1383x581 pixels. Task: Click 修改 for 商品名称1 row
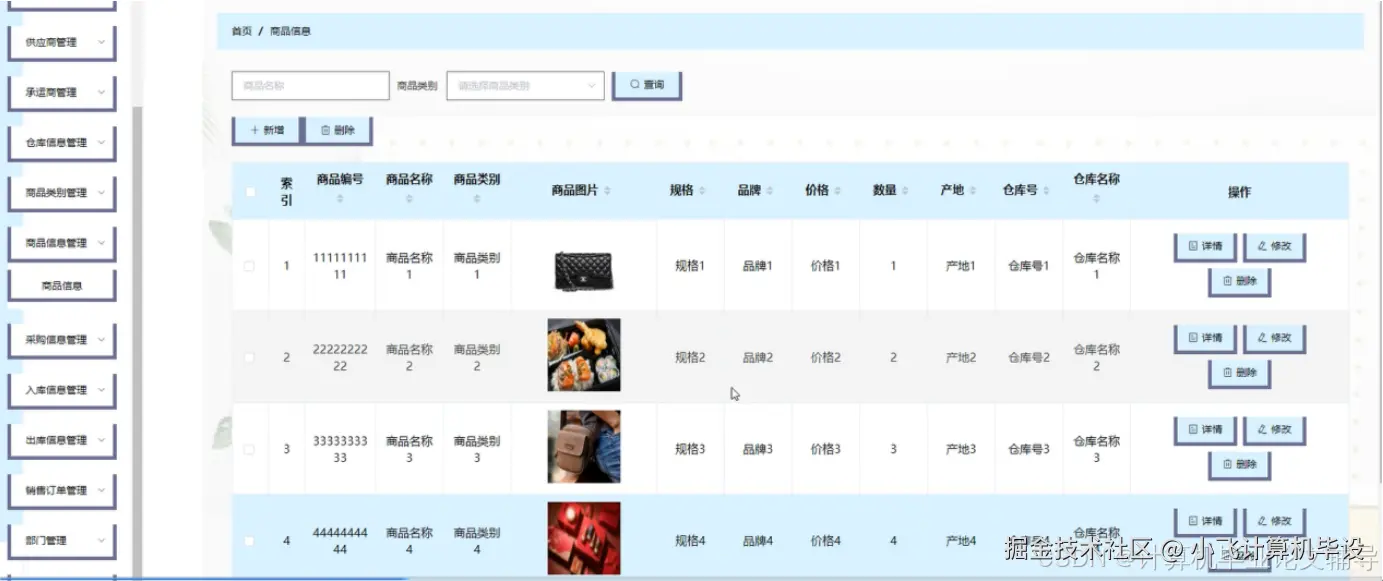pos(1274,246)
